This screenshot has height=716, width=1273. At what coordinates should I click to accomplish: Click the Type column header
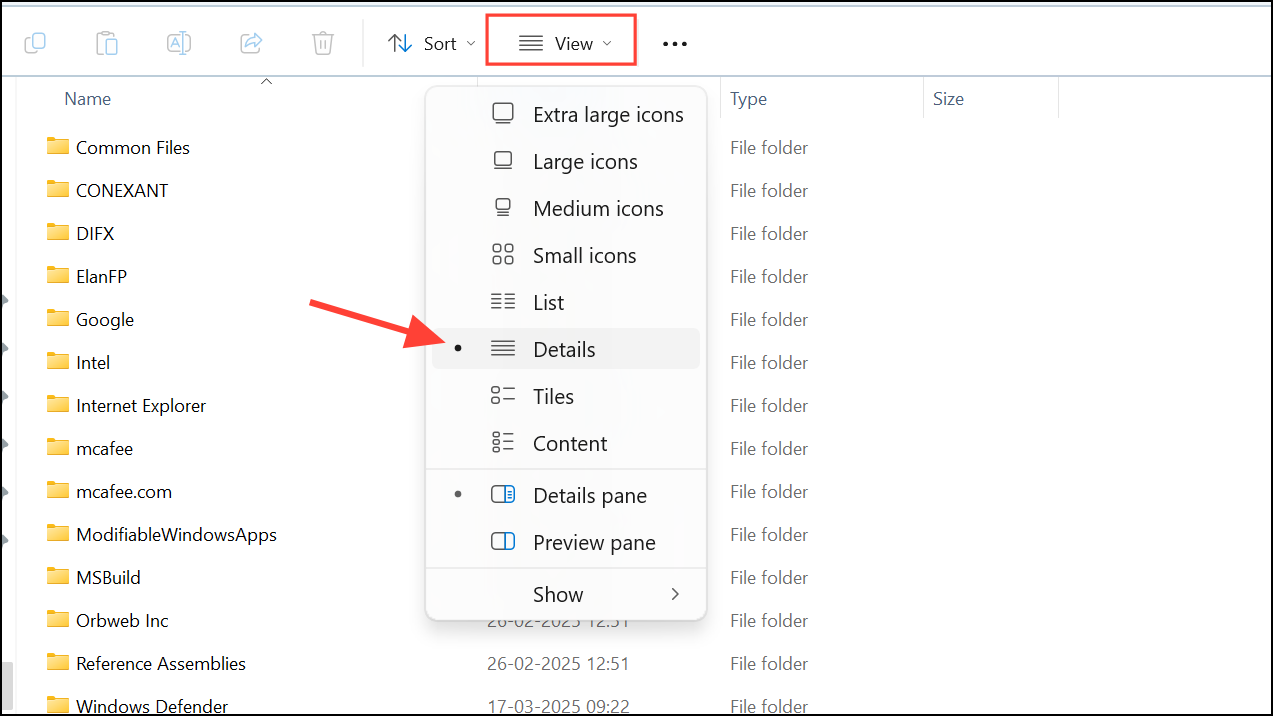[x=748, y=98]
